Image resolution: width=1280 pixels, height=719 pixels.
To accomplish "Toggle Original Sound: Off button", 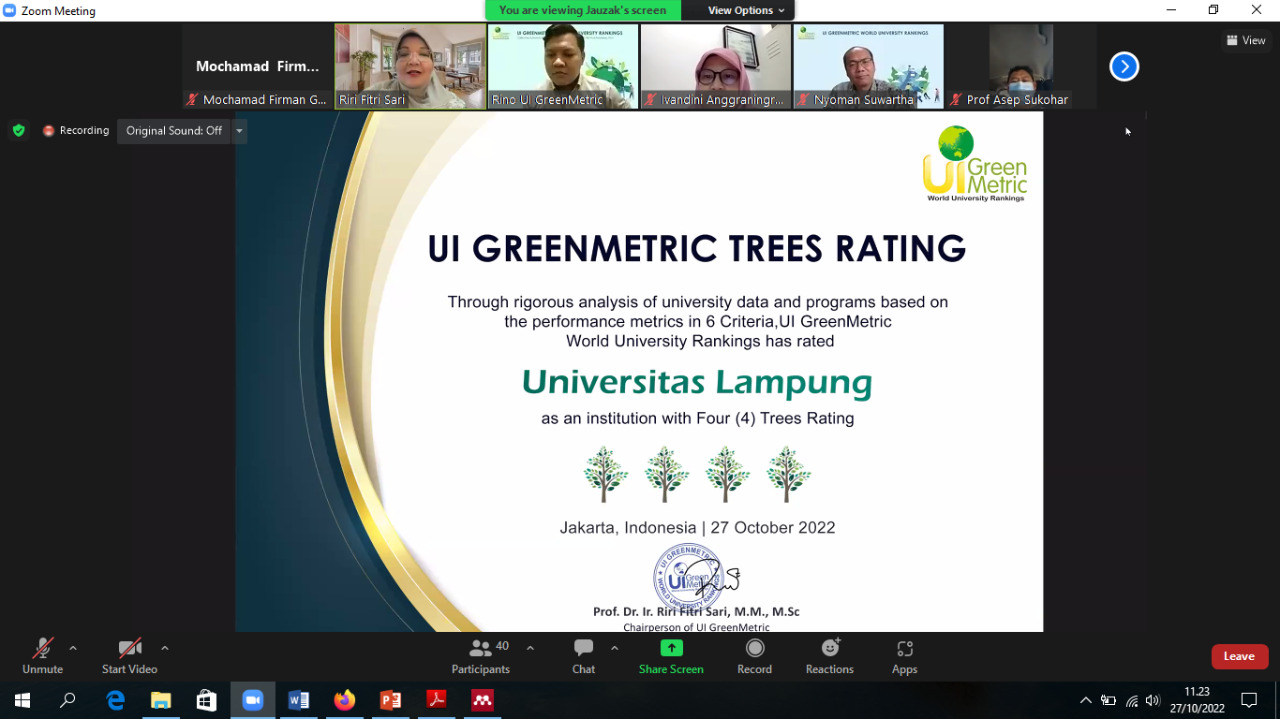I will tap(174, 131).
